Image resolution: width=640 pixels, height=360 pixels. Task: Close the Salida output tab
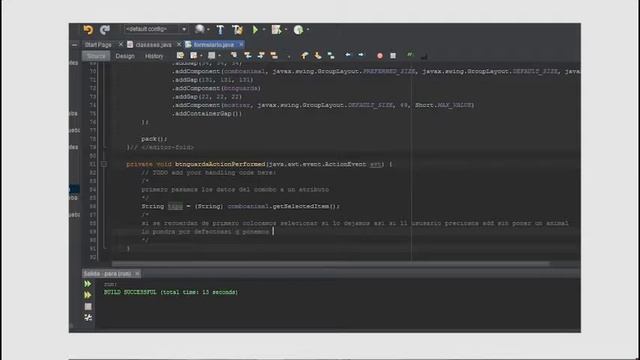pos(137,273)
